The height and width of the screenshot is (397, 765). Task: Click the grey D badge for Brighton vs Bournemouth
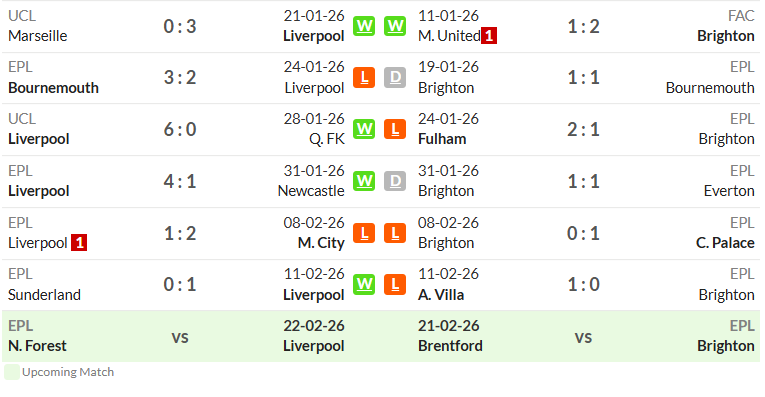tap(395, 78)
